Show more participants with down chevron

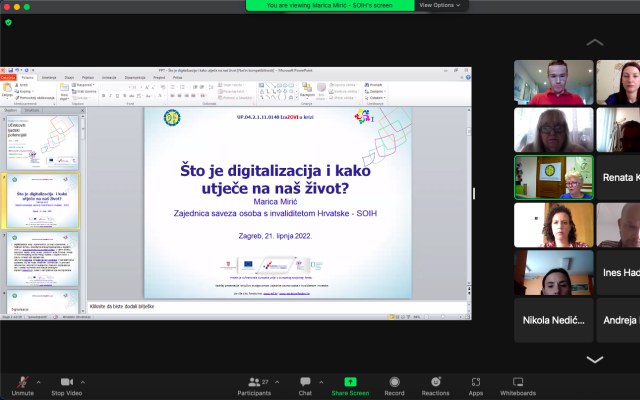click(x=595, y=360)
